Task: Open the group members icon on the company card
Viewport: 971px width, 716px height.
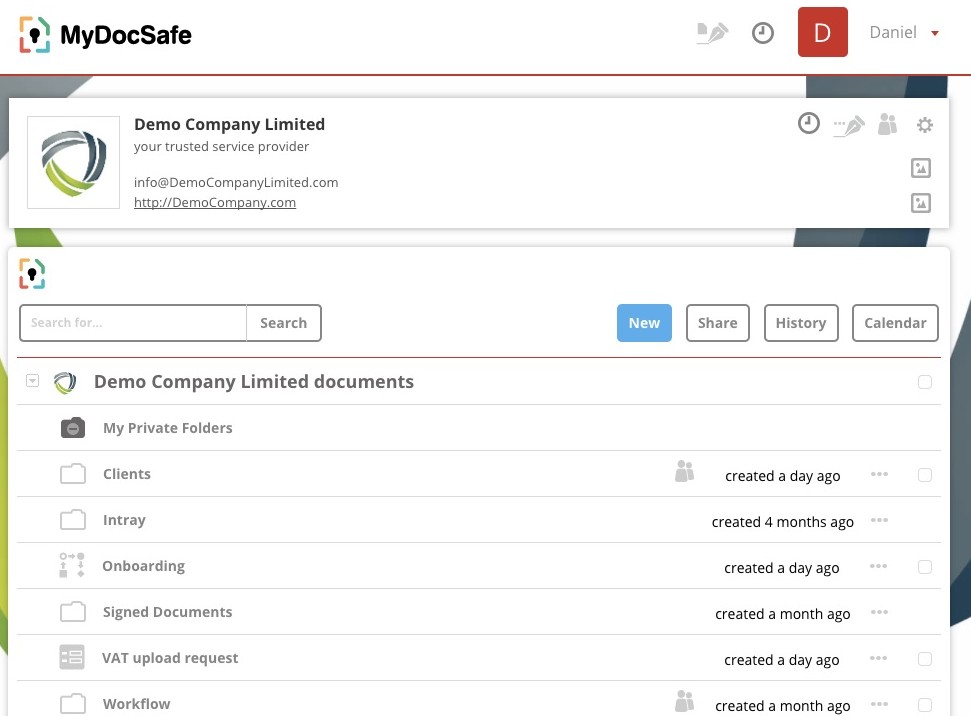Action: (x=887, y=124)
